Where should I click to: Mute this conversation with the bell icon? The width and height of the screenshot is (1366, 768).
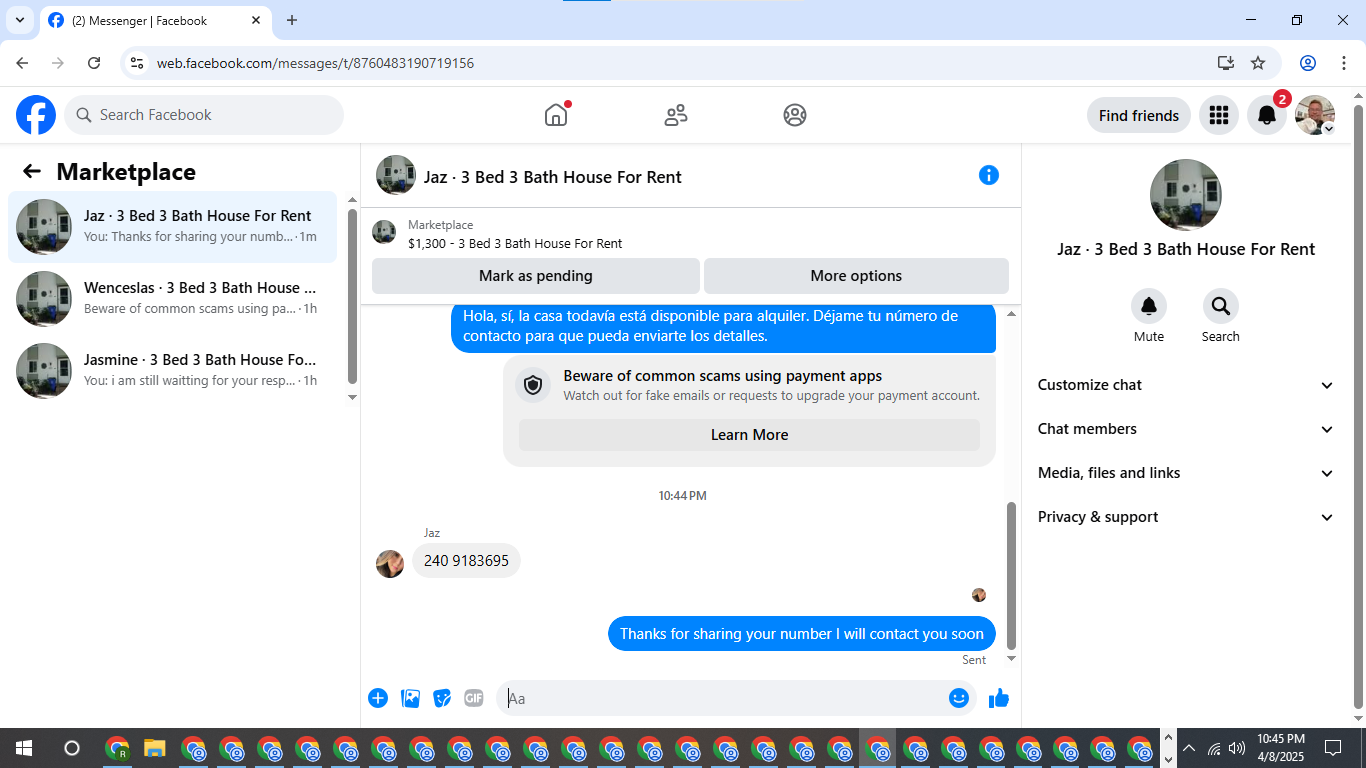click(x=1149, y=306)
